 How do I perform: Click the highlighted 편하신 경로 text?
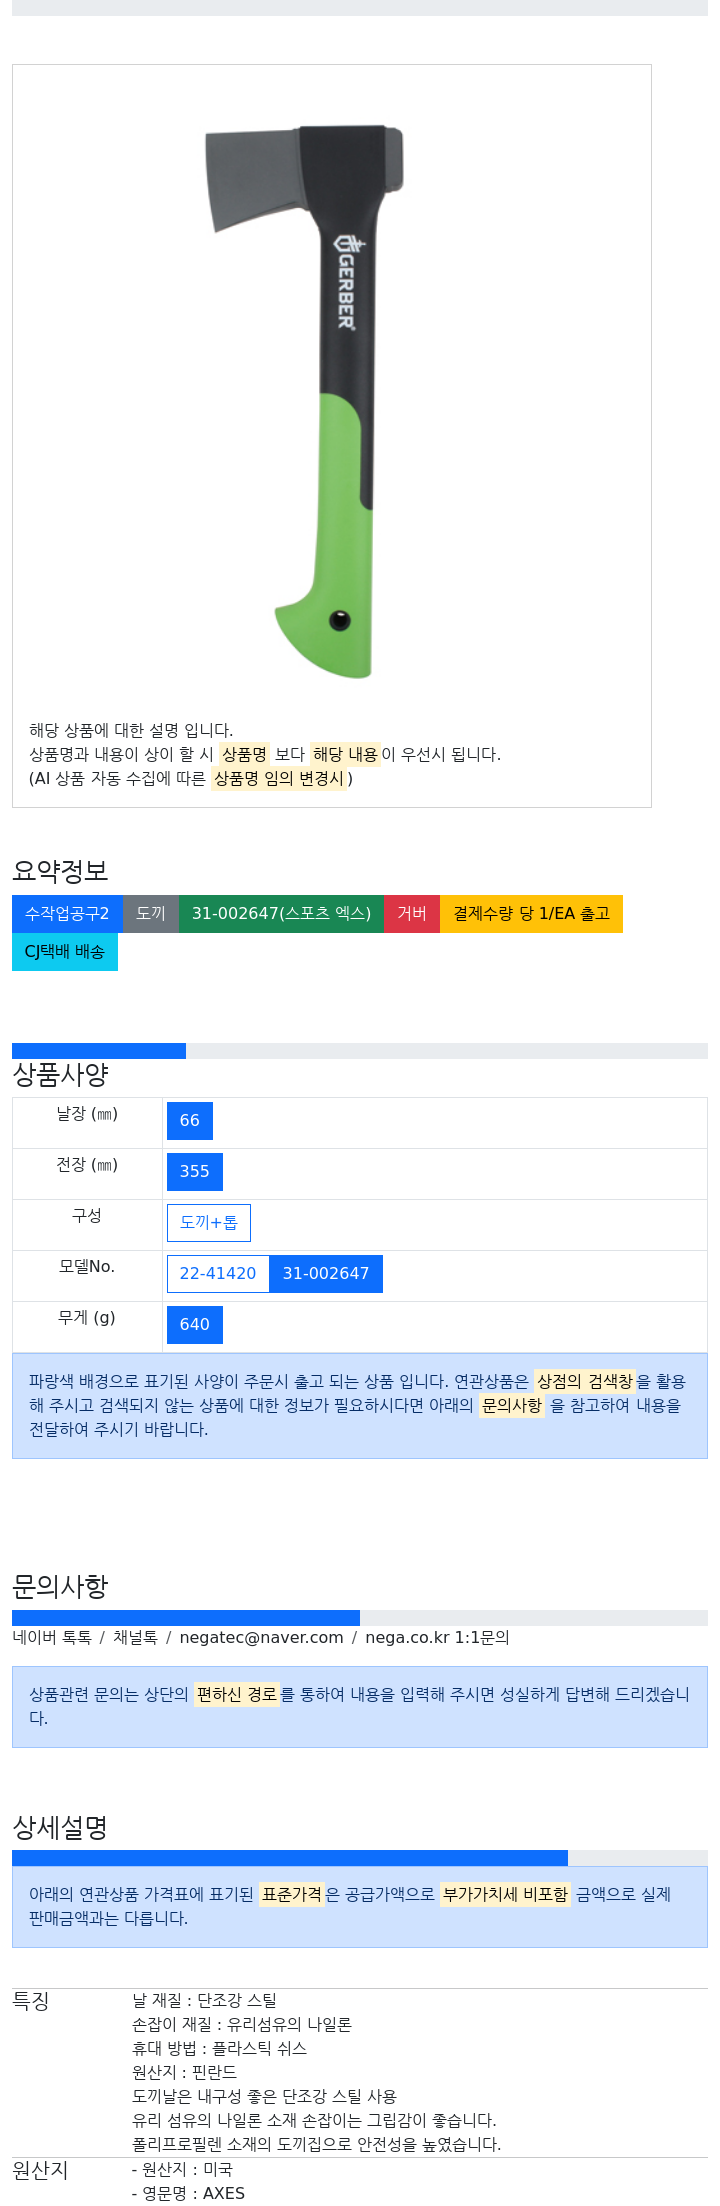coord(236,1694)
